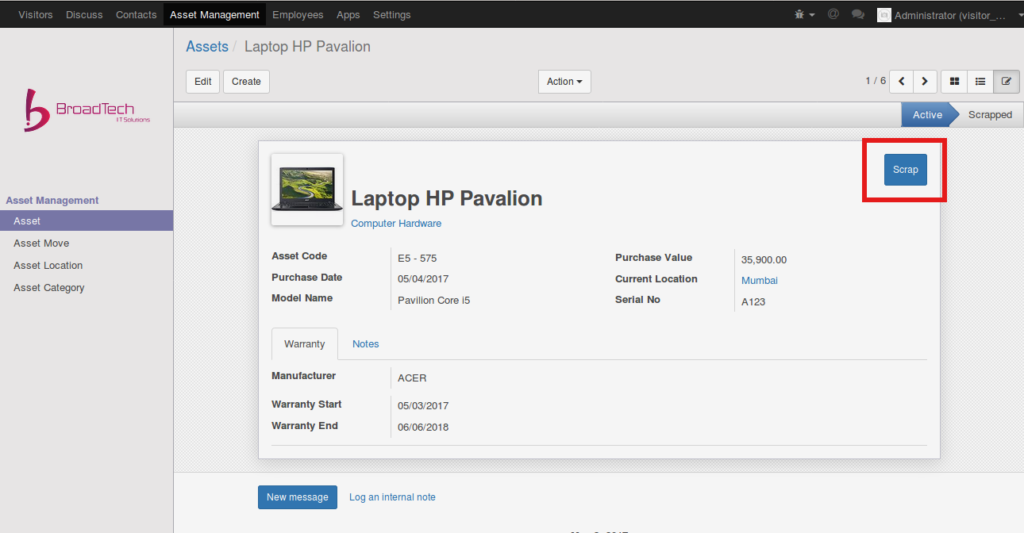
Task: Click the Active status stage
Action: click(x=927, y=114)
